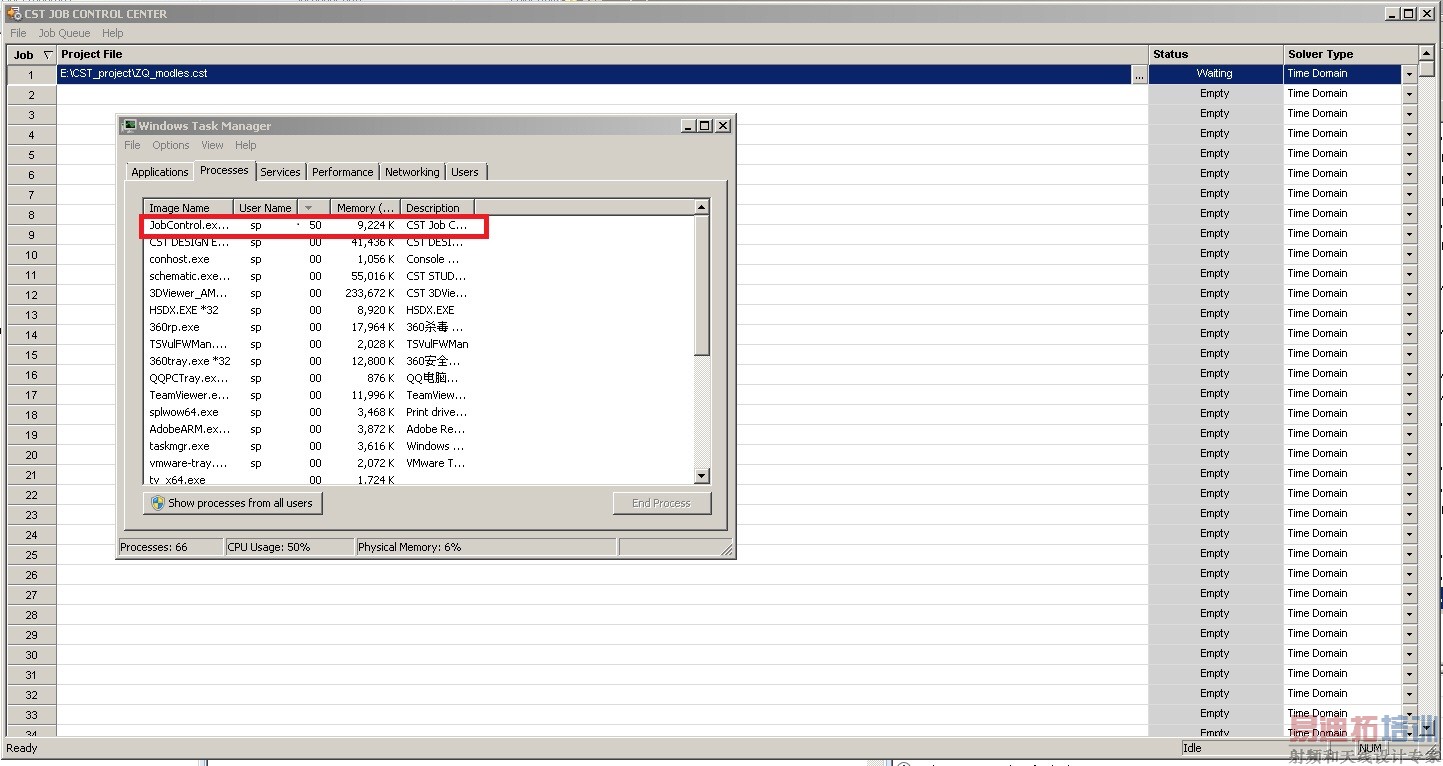Click the up arrow of the job list scrollbar
This screenshot has height=766, width=1443.
[x=1426, y=53]
